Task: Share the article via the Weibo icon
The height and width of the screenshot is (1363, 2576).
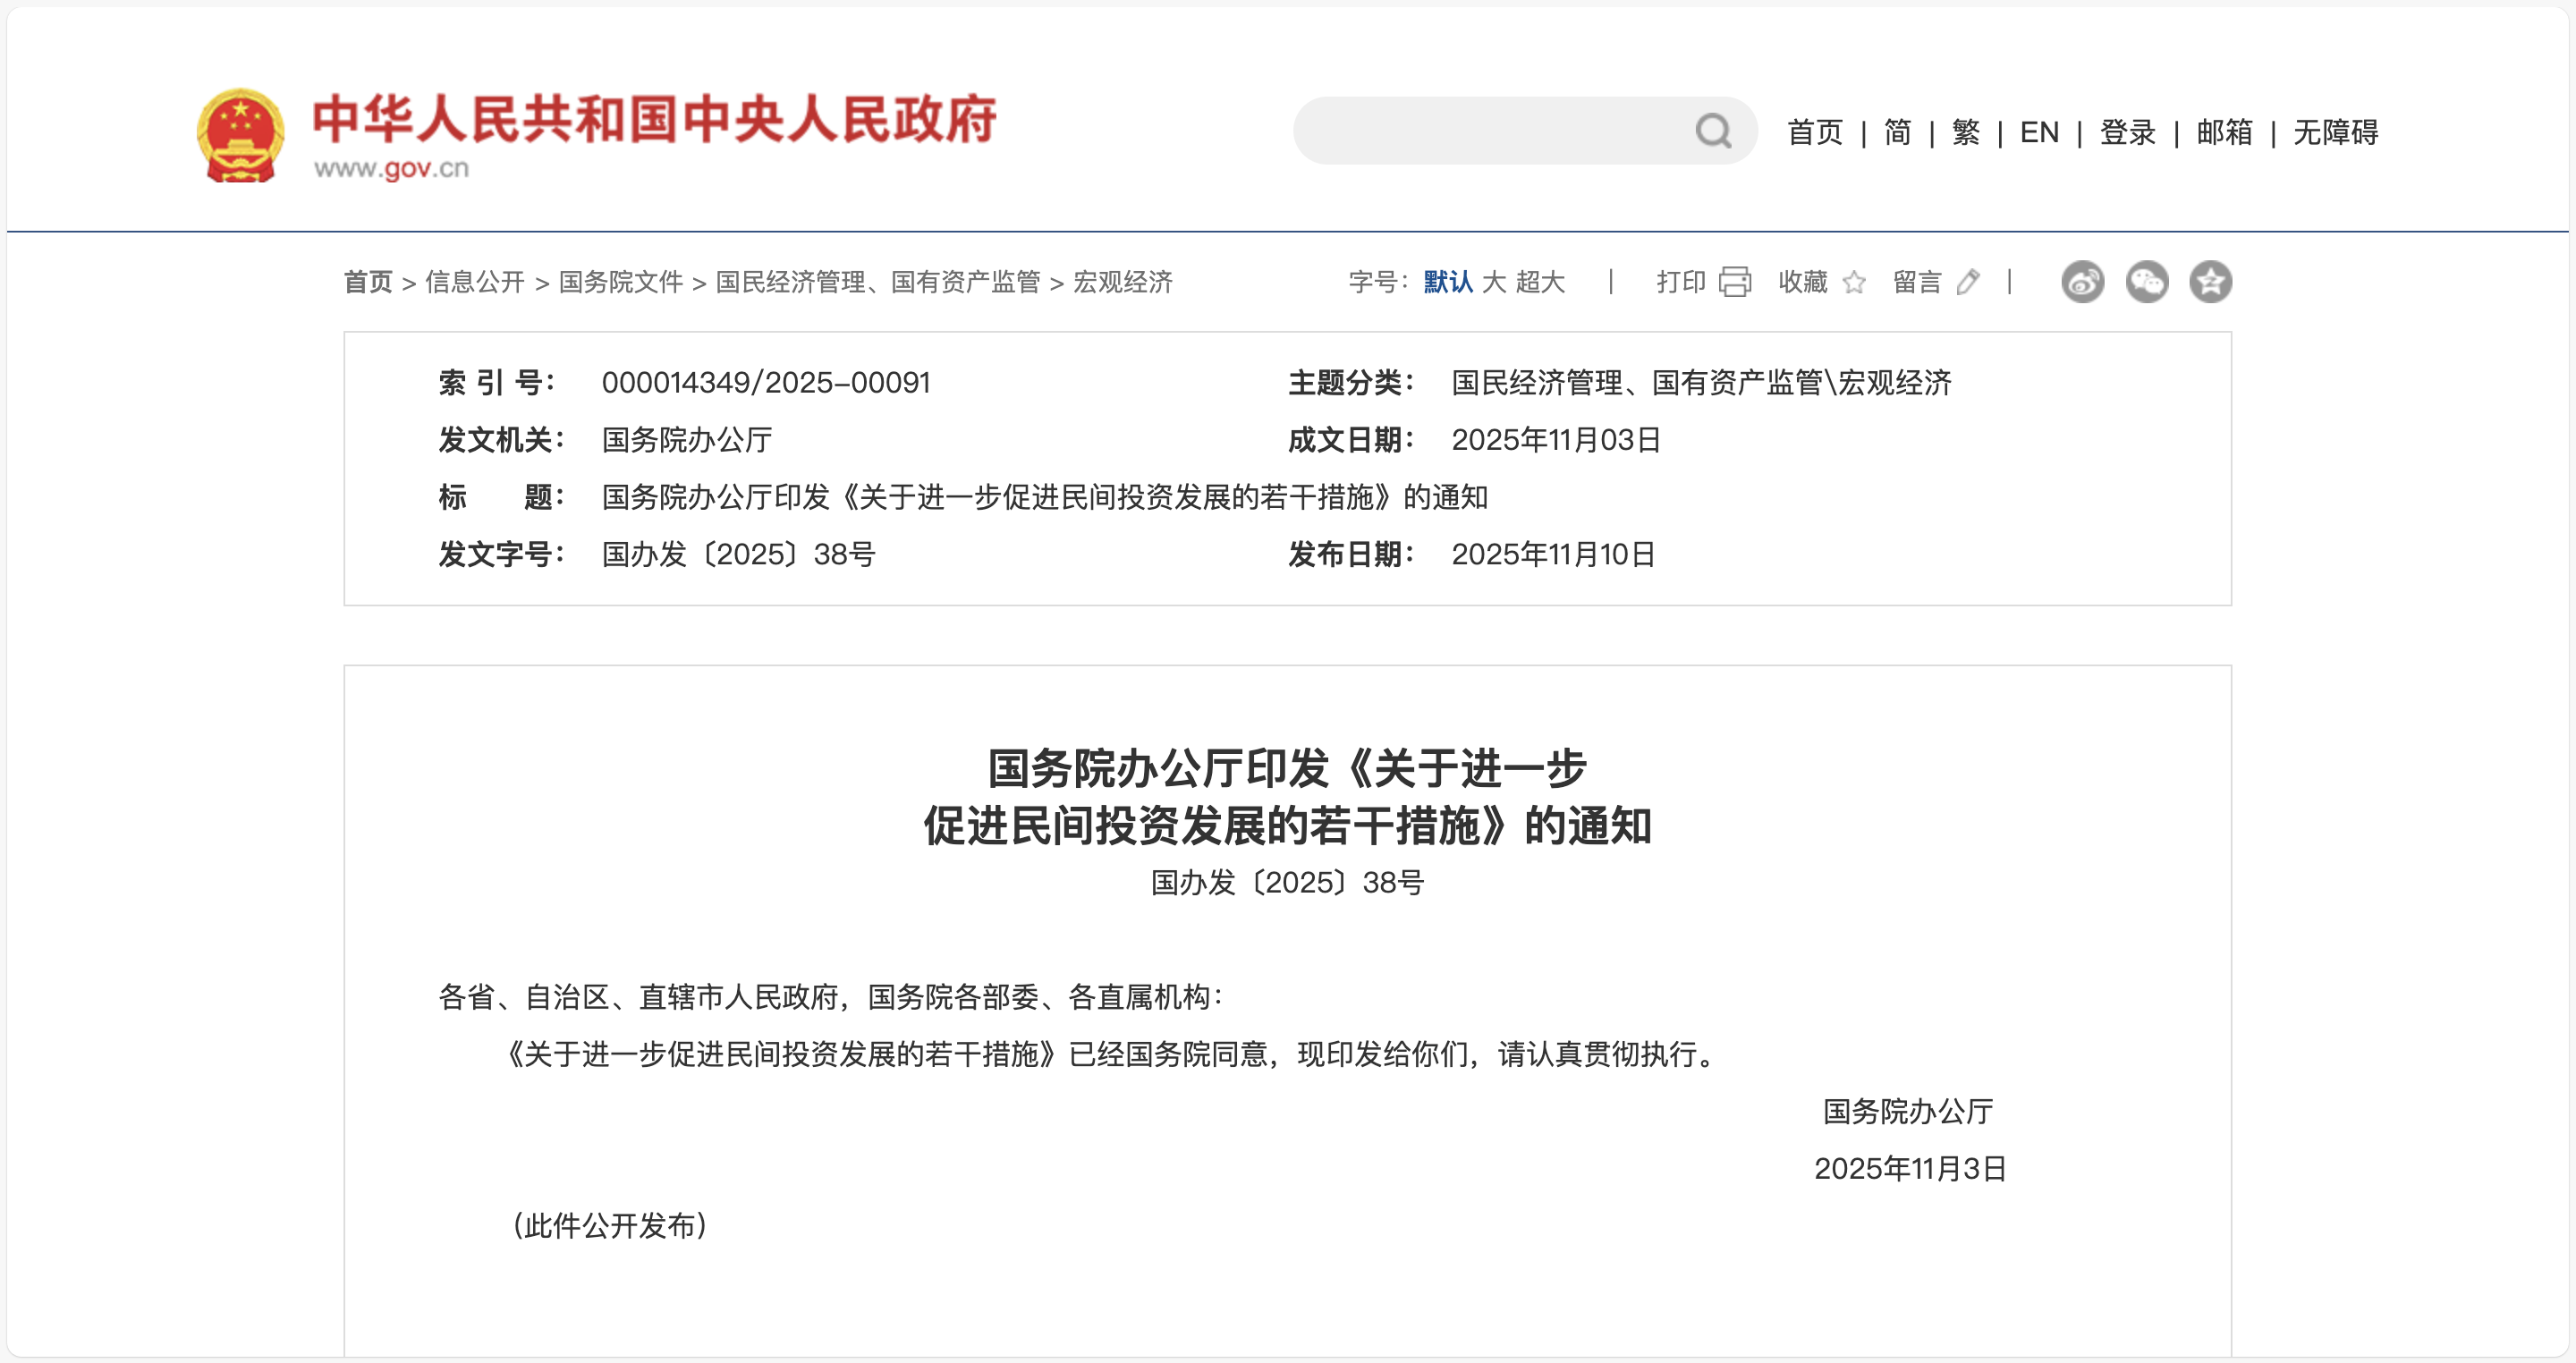Action: tap(2084, 282)
